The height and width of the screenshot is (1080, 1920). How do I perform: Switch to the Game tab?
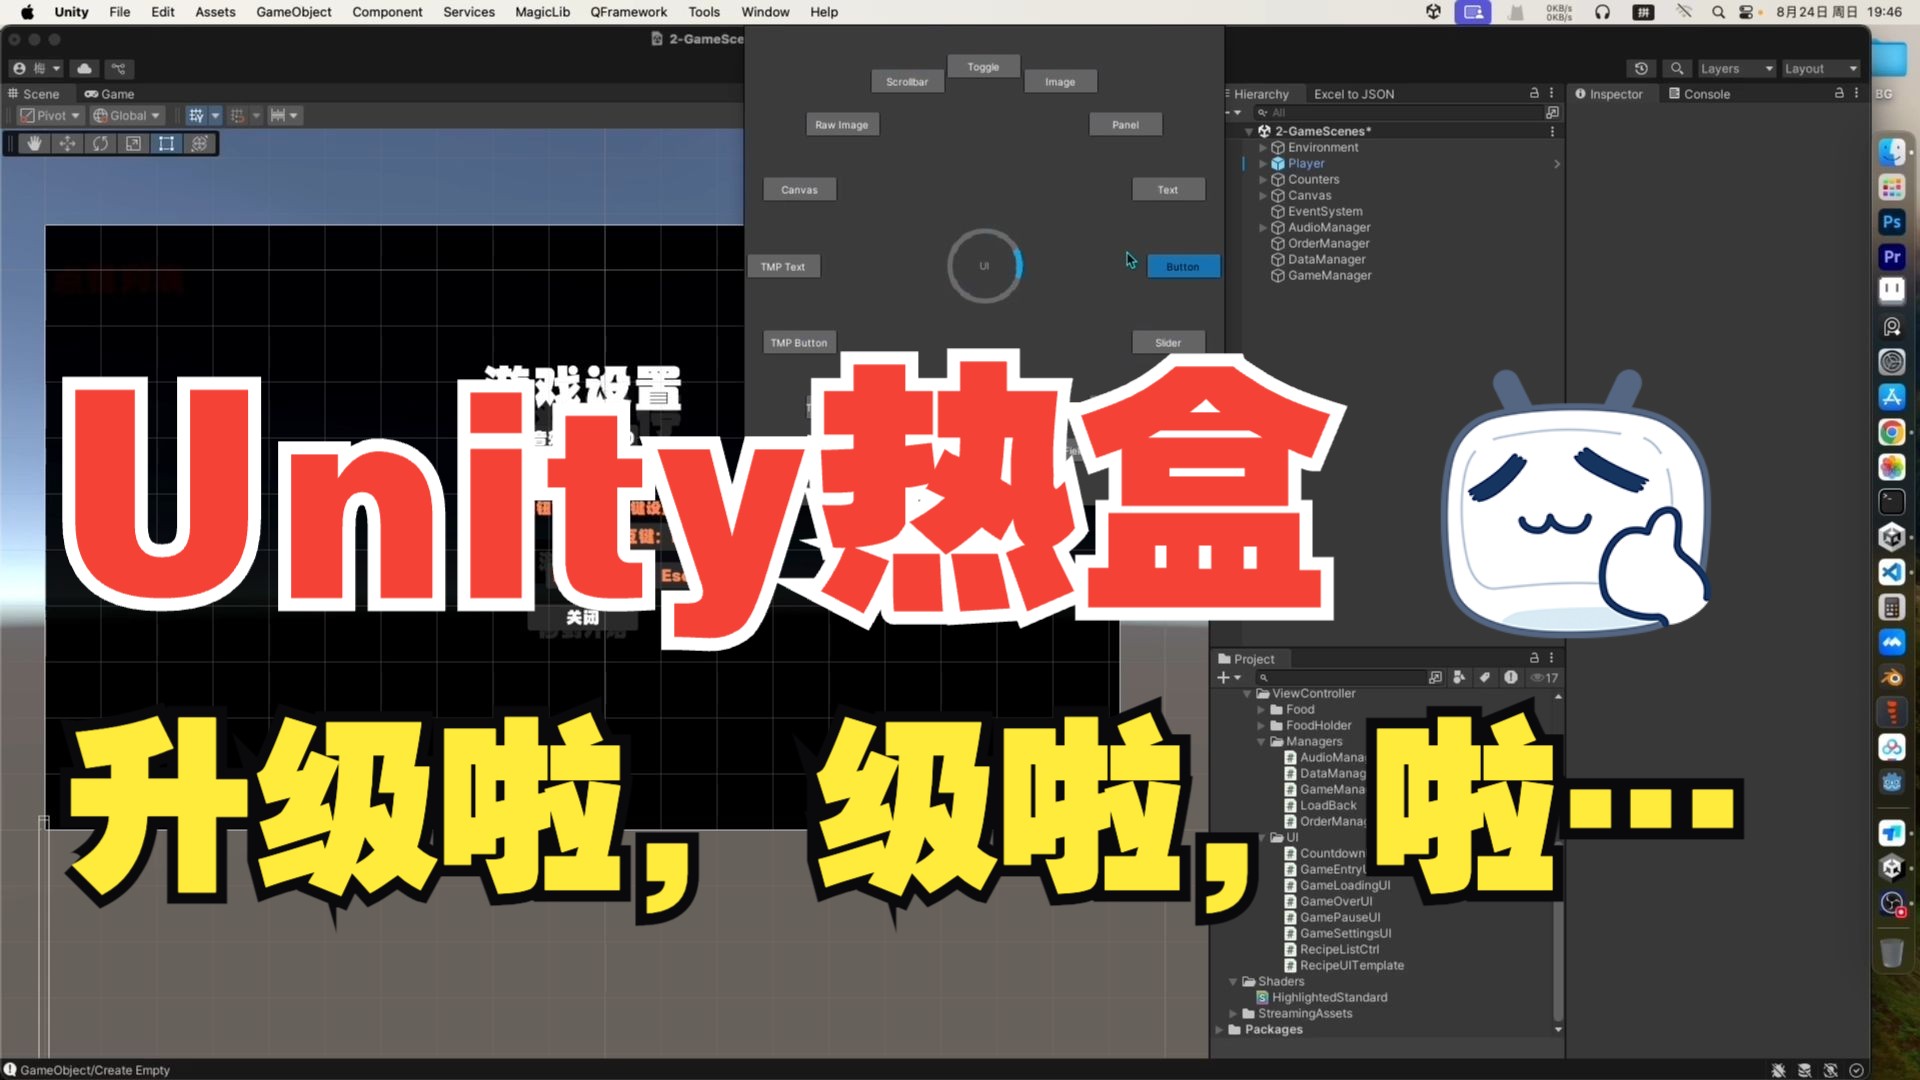pyautogui.click(x=109, y=94)
